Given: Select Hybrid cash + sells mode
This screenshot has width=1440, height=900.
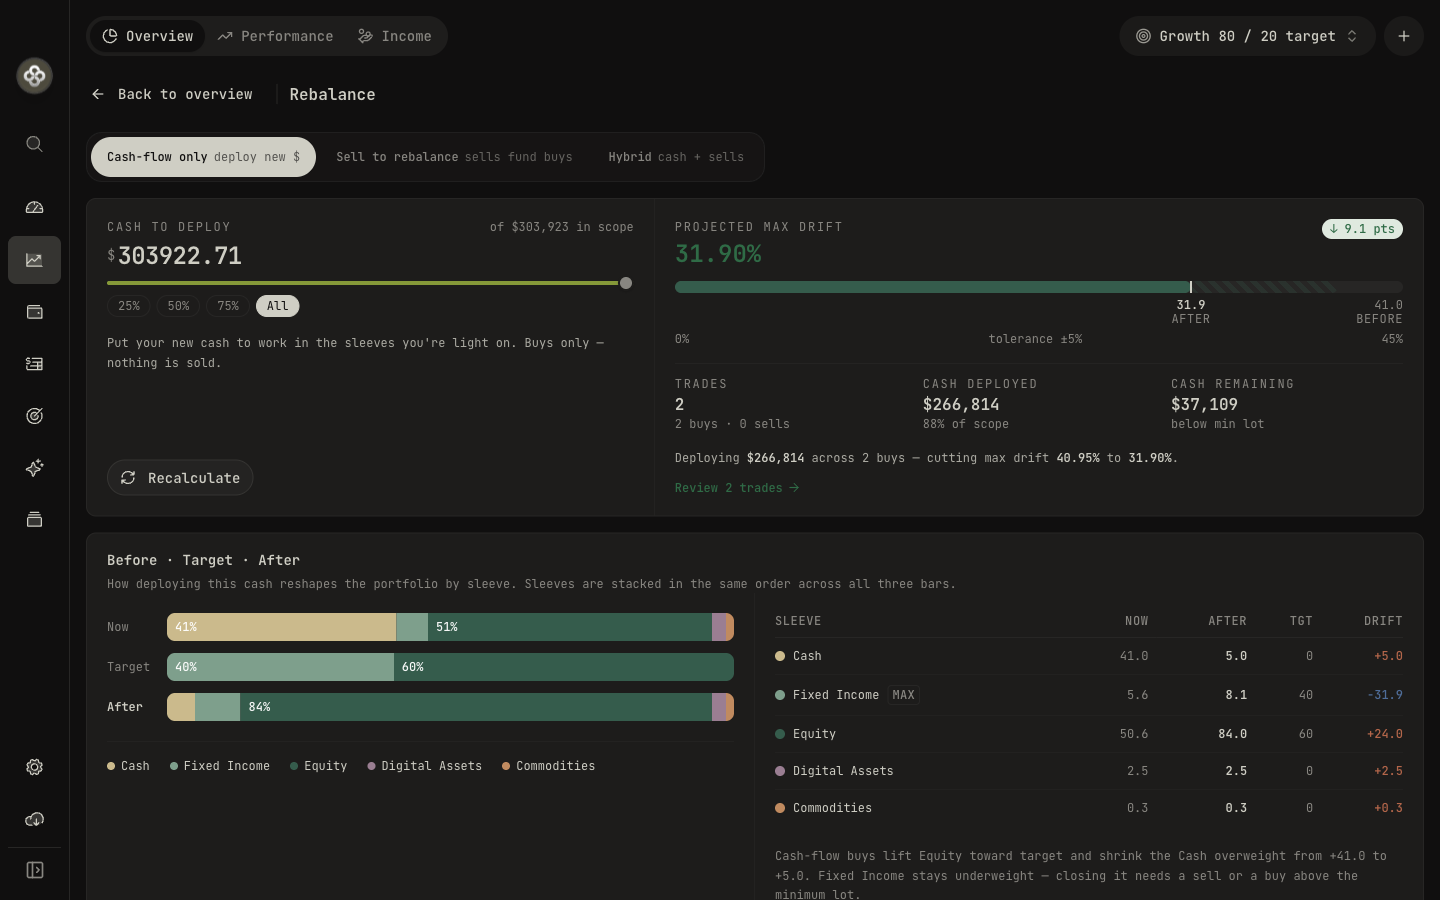Looking at the screenshot, I should [x=676, y=157].
